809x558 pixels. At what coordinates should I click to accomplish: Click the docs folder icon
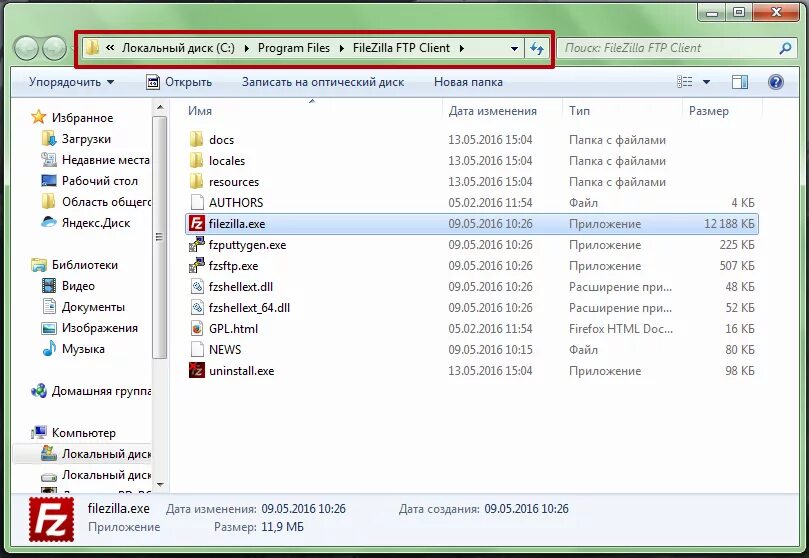tap(197, 139)
